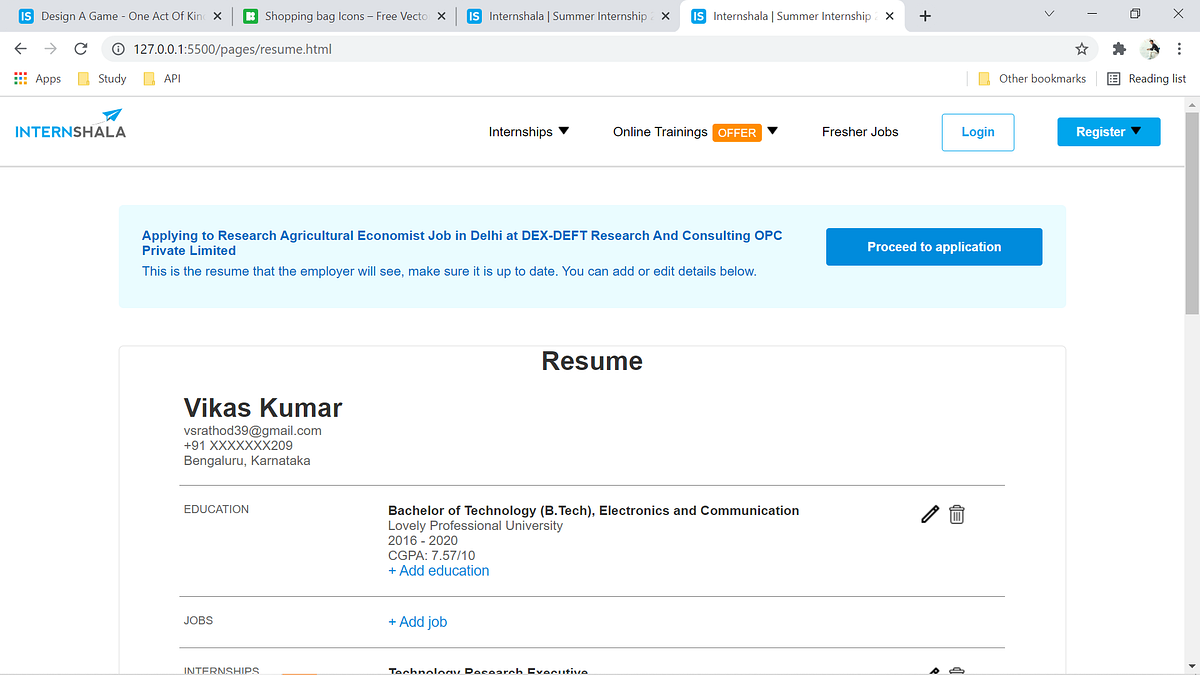
Task: Open the Apps grid launcher
Action: (20, 78)
